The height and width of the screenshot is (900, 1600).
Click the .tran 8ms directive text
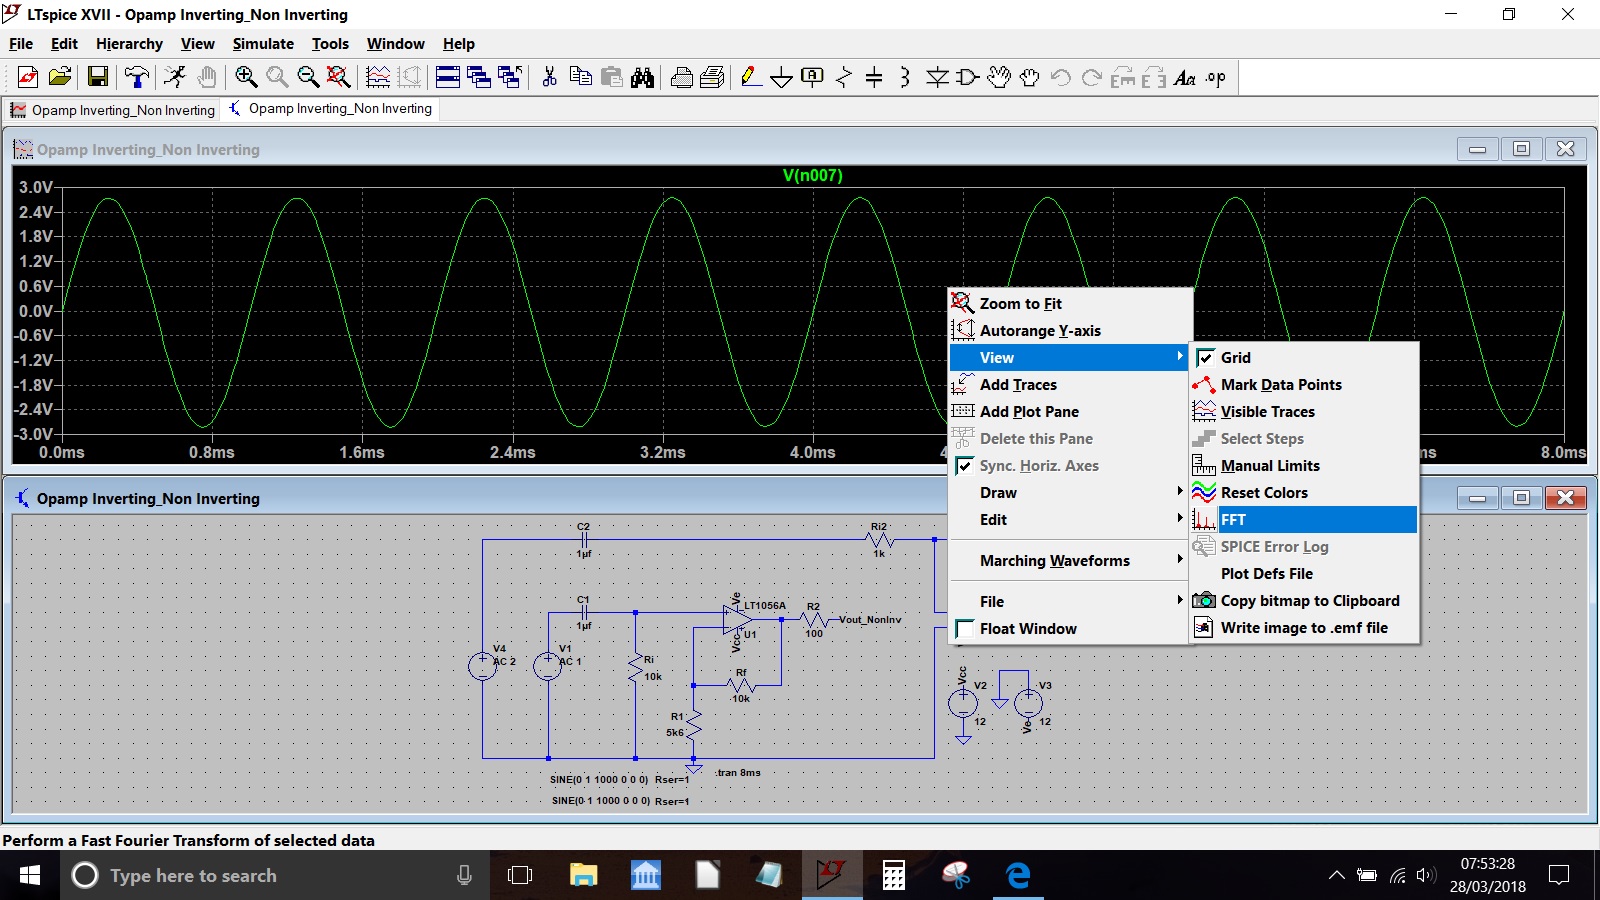pos(738,772)
